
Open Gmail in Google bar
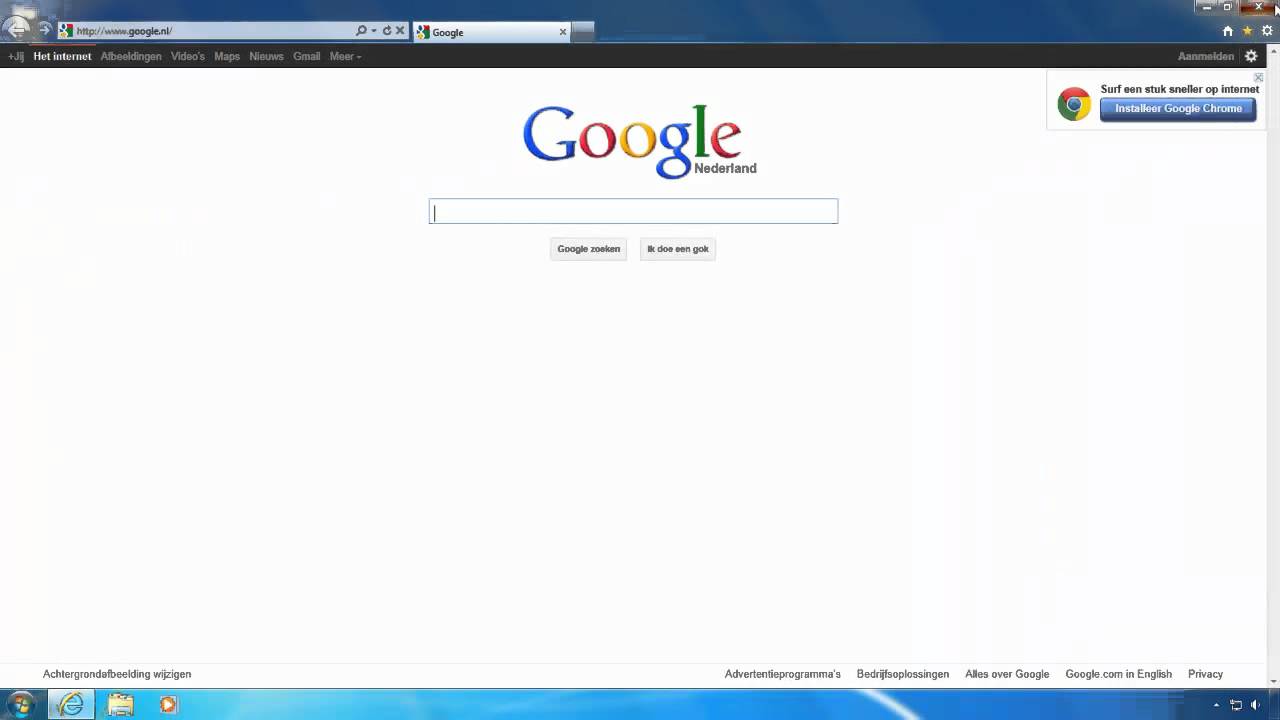307,56
